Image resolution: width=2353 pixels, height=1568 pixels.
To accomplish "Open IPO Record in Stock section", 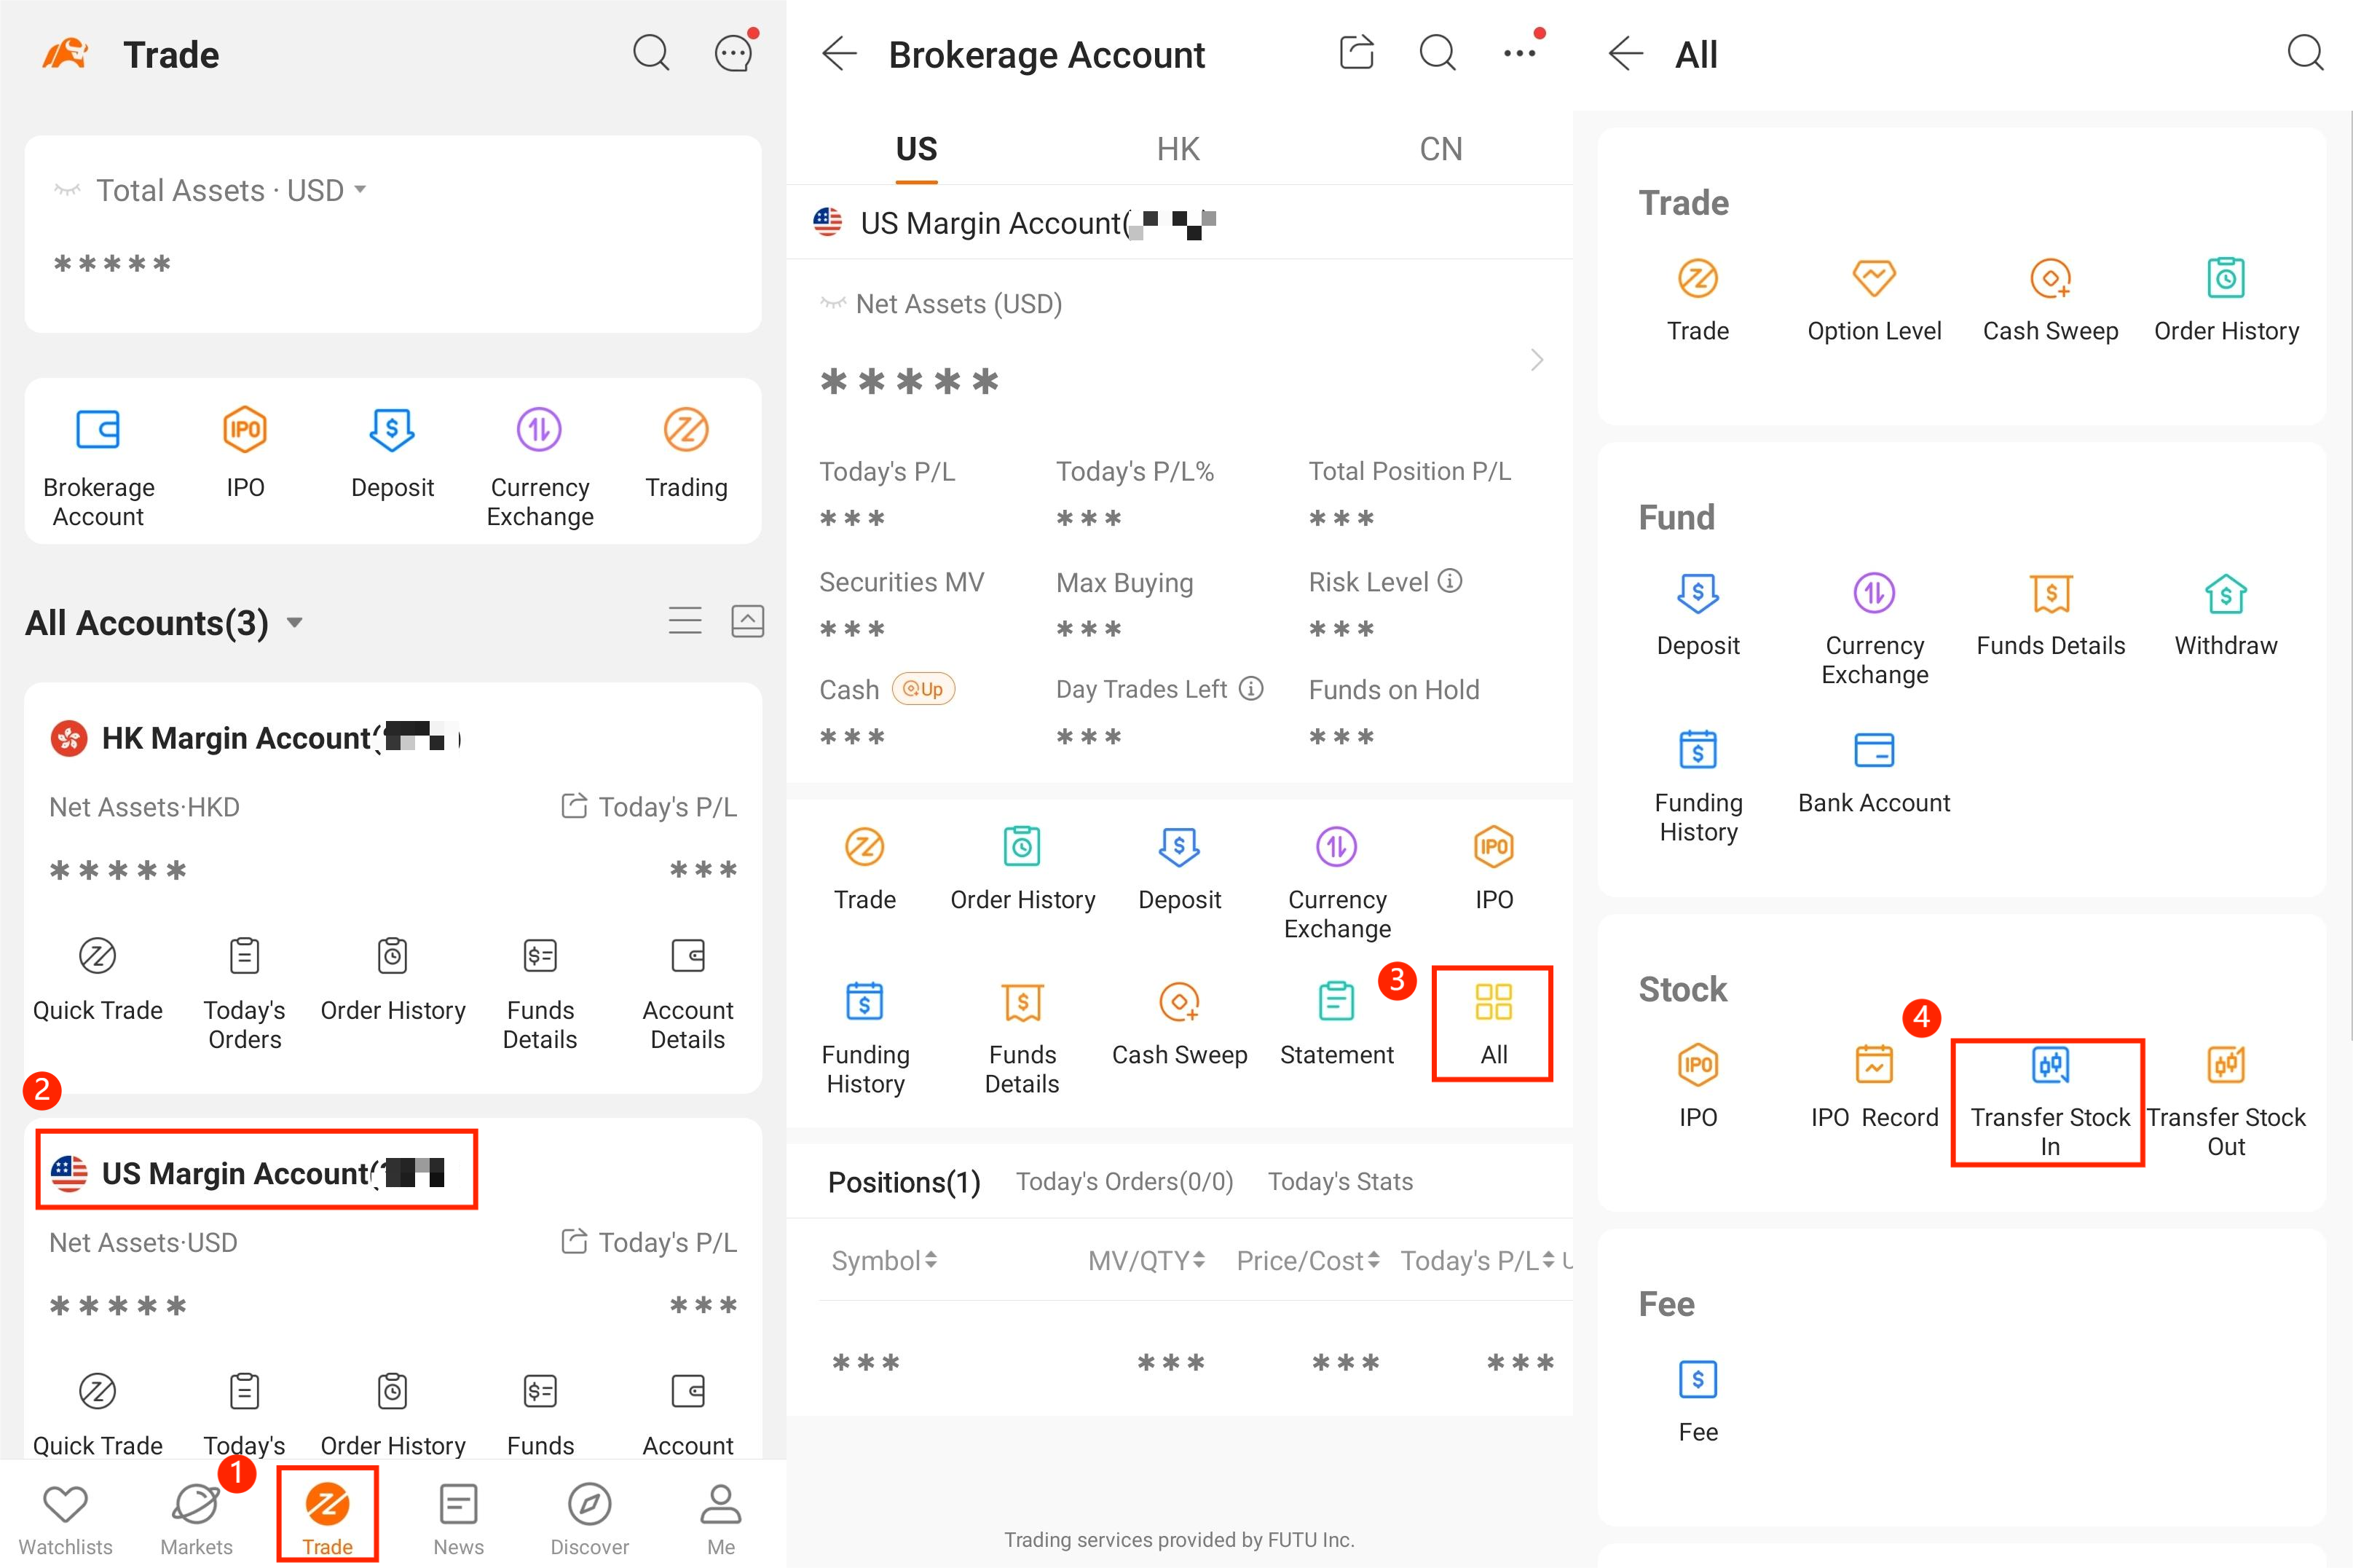I will 1874,1087.
